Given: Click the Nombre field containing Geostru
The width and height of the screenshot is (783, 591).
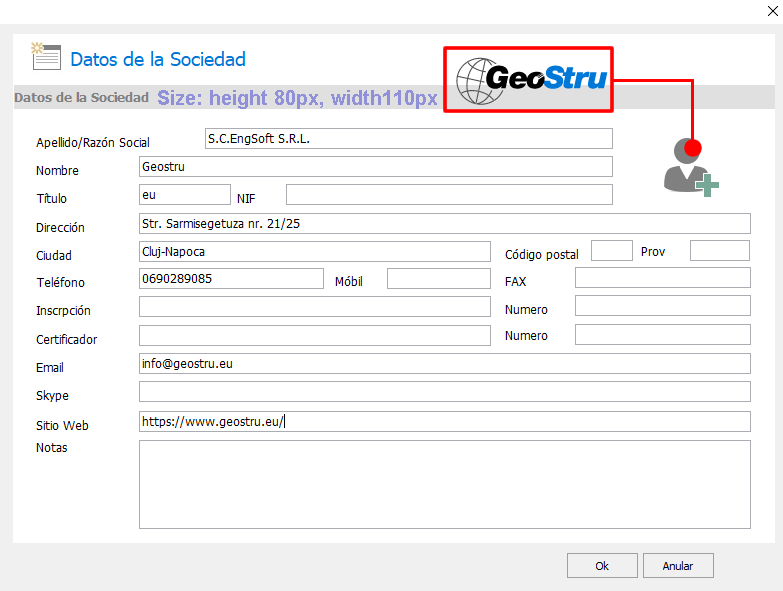Looking at the screenshot, I should coord(376,167).
